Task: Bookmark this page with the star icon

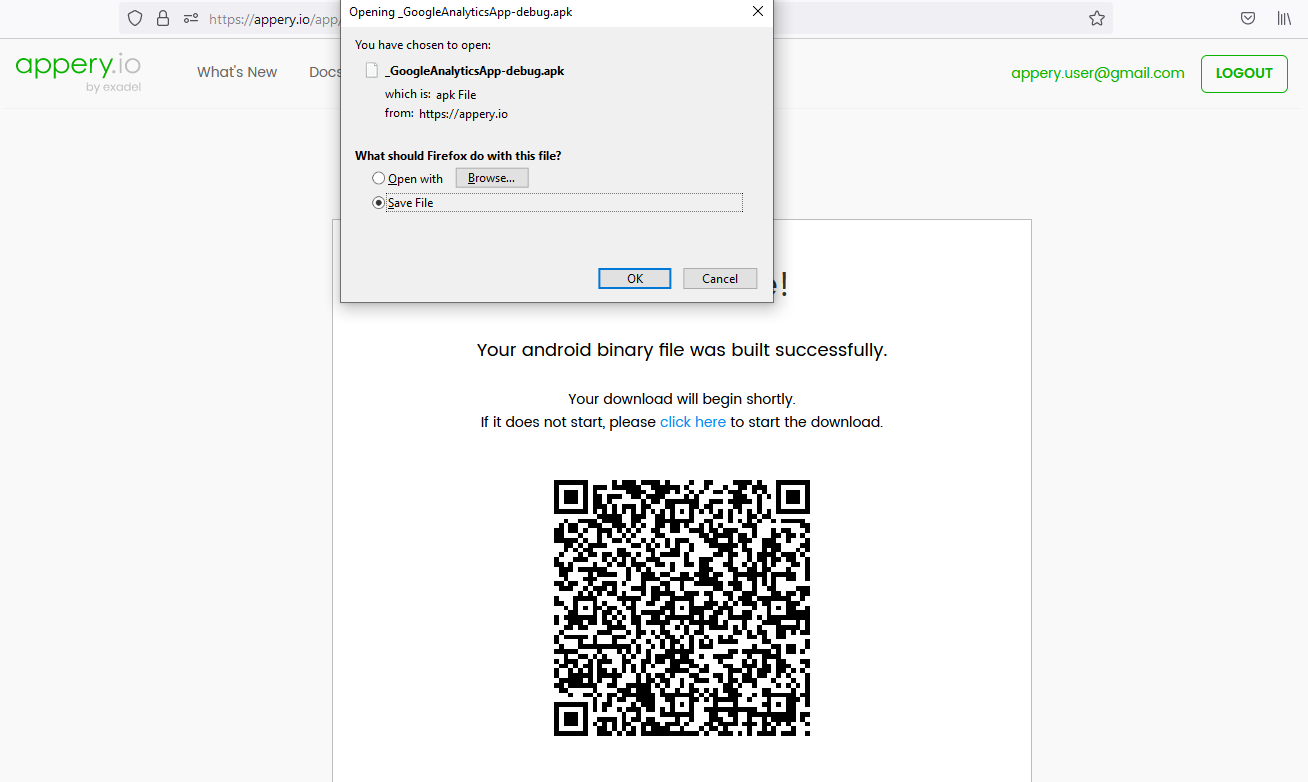Action: point(1097,18)
